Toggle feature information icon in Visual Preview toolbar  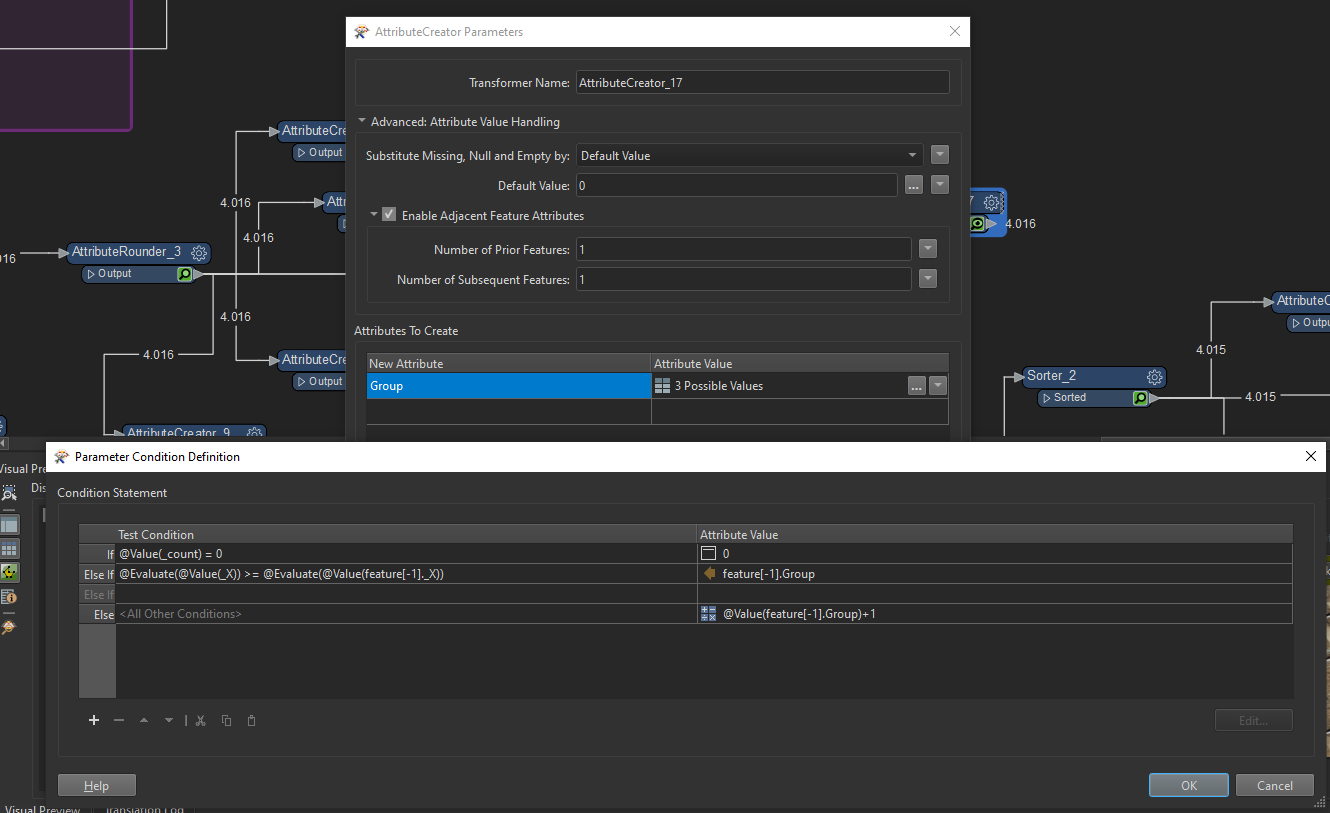pyautogui.click(x=9, y=597)
